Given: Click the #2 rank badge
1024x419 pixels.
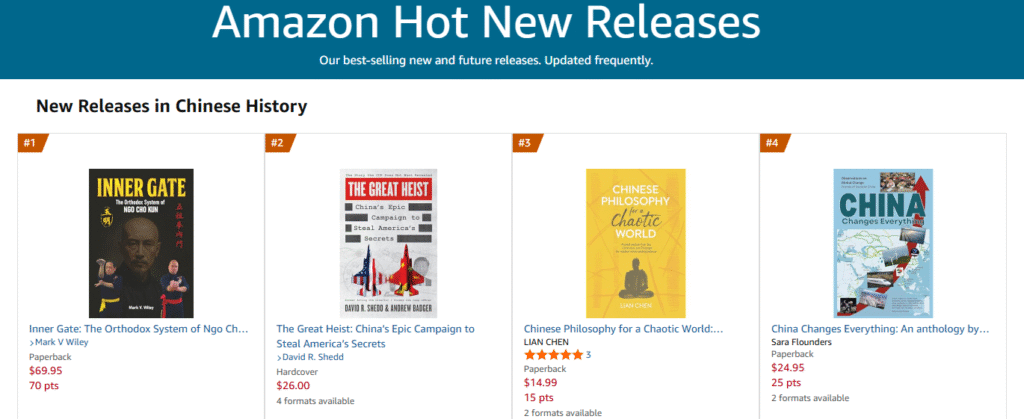Looking at the screenshot, I should point(278,143).
